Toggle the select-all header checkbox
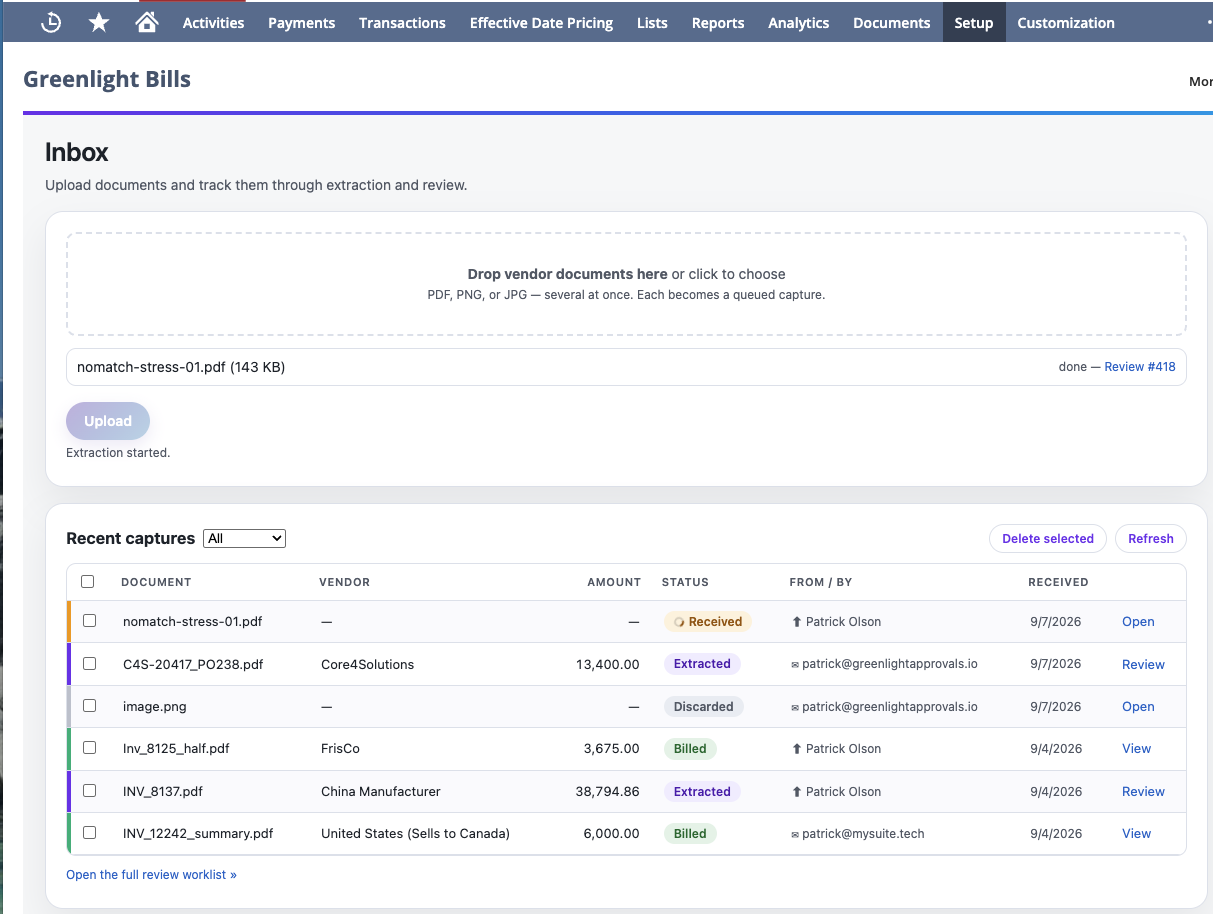This screenshot has height=914, width=1213. 88,581
